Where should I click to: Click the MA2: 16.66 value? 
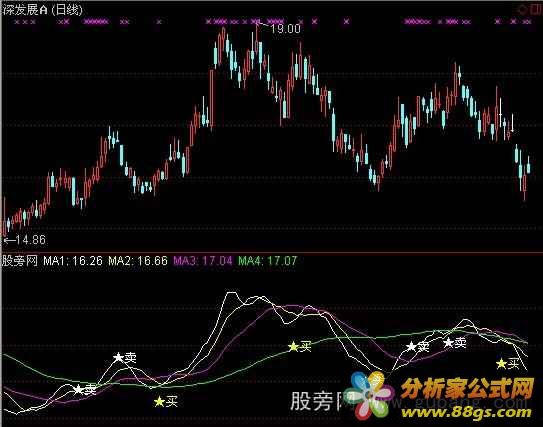click(138, 260)
